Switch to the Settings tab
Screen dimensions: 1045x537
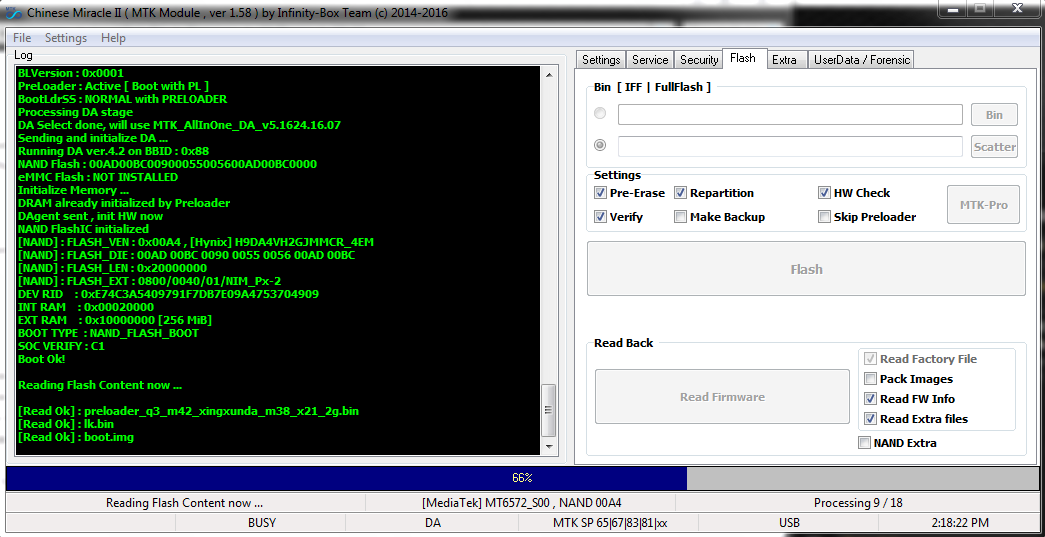coord(601,60)
